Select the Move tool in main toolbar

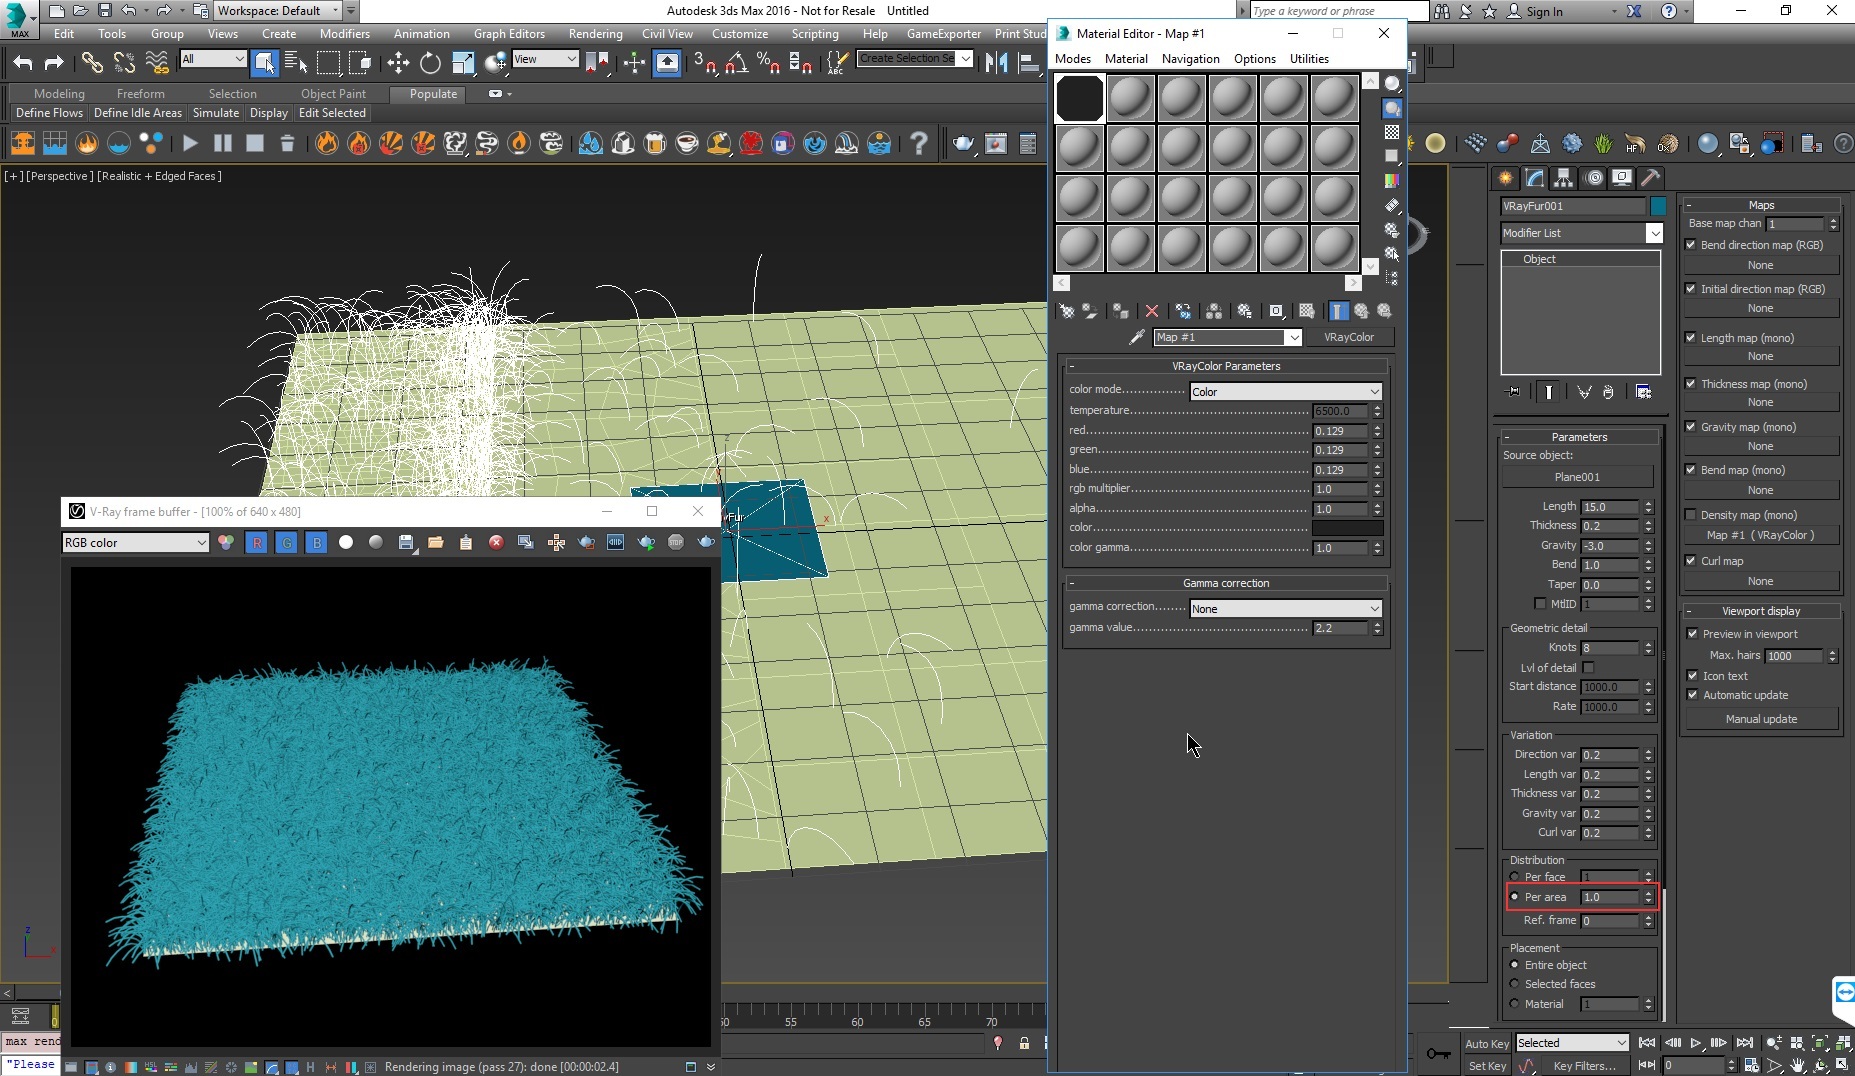point(398,63)
